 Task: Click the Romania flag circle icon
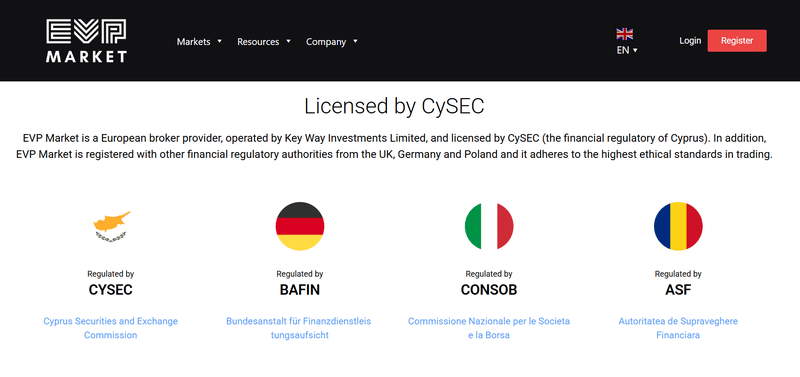point(678,226)
